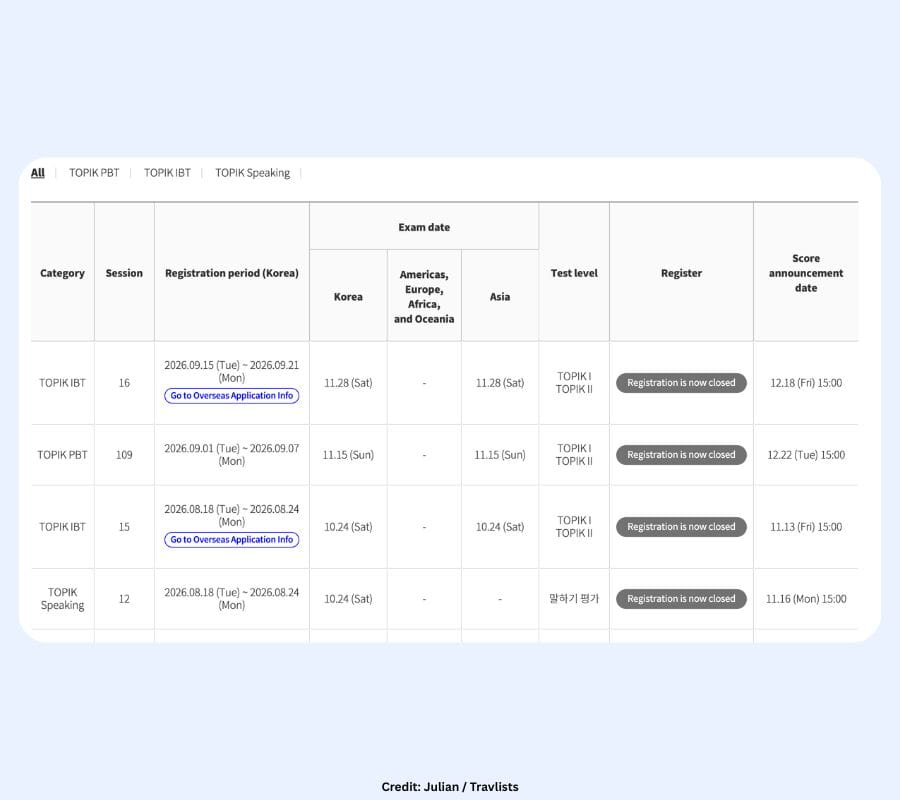The width and height of the screenshot is (900, 800).
Task: Click closed registration button for session 109
Action: (681, 455)
